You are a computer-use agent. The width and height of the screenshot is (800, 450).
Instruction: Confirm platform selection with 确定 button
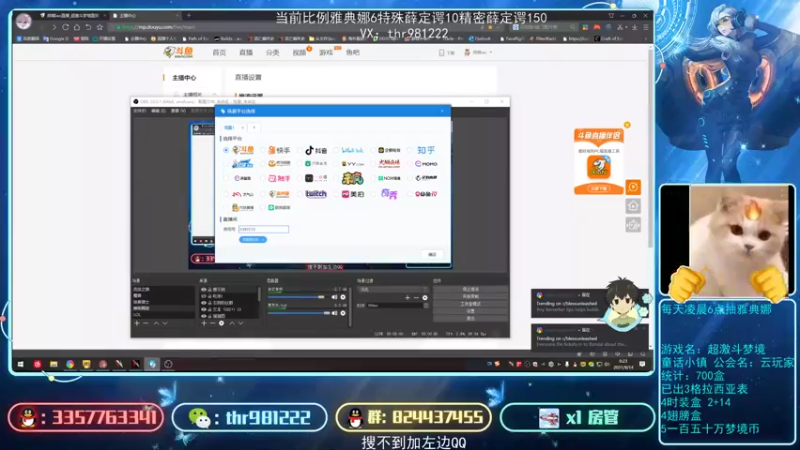432,254
